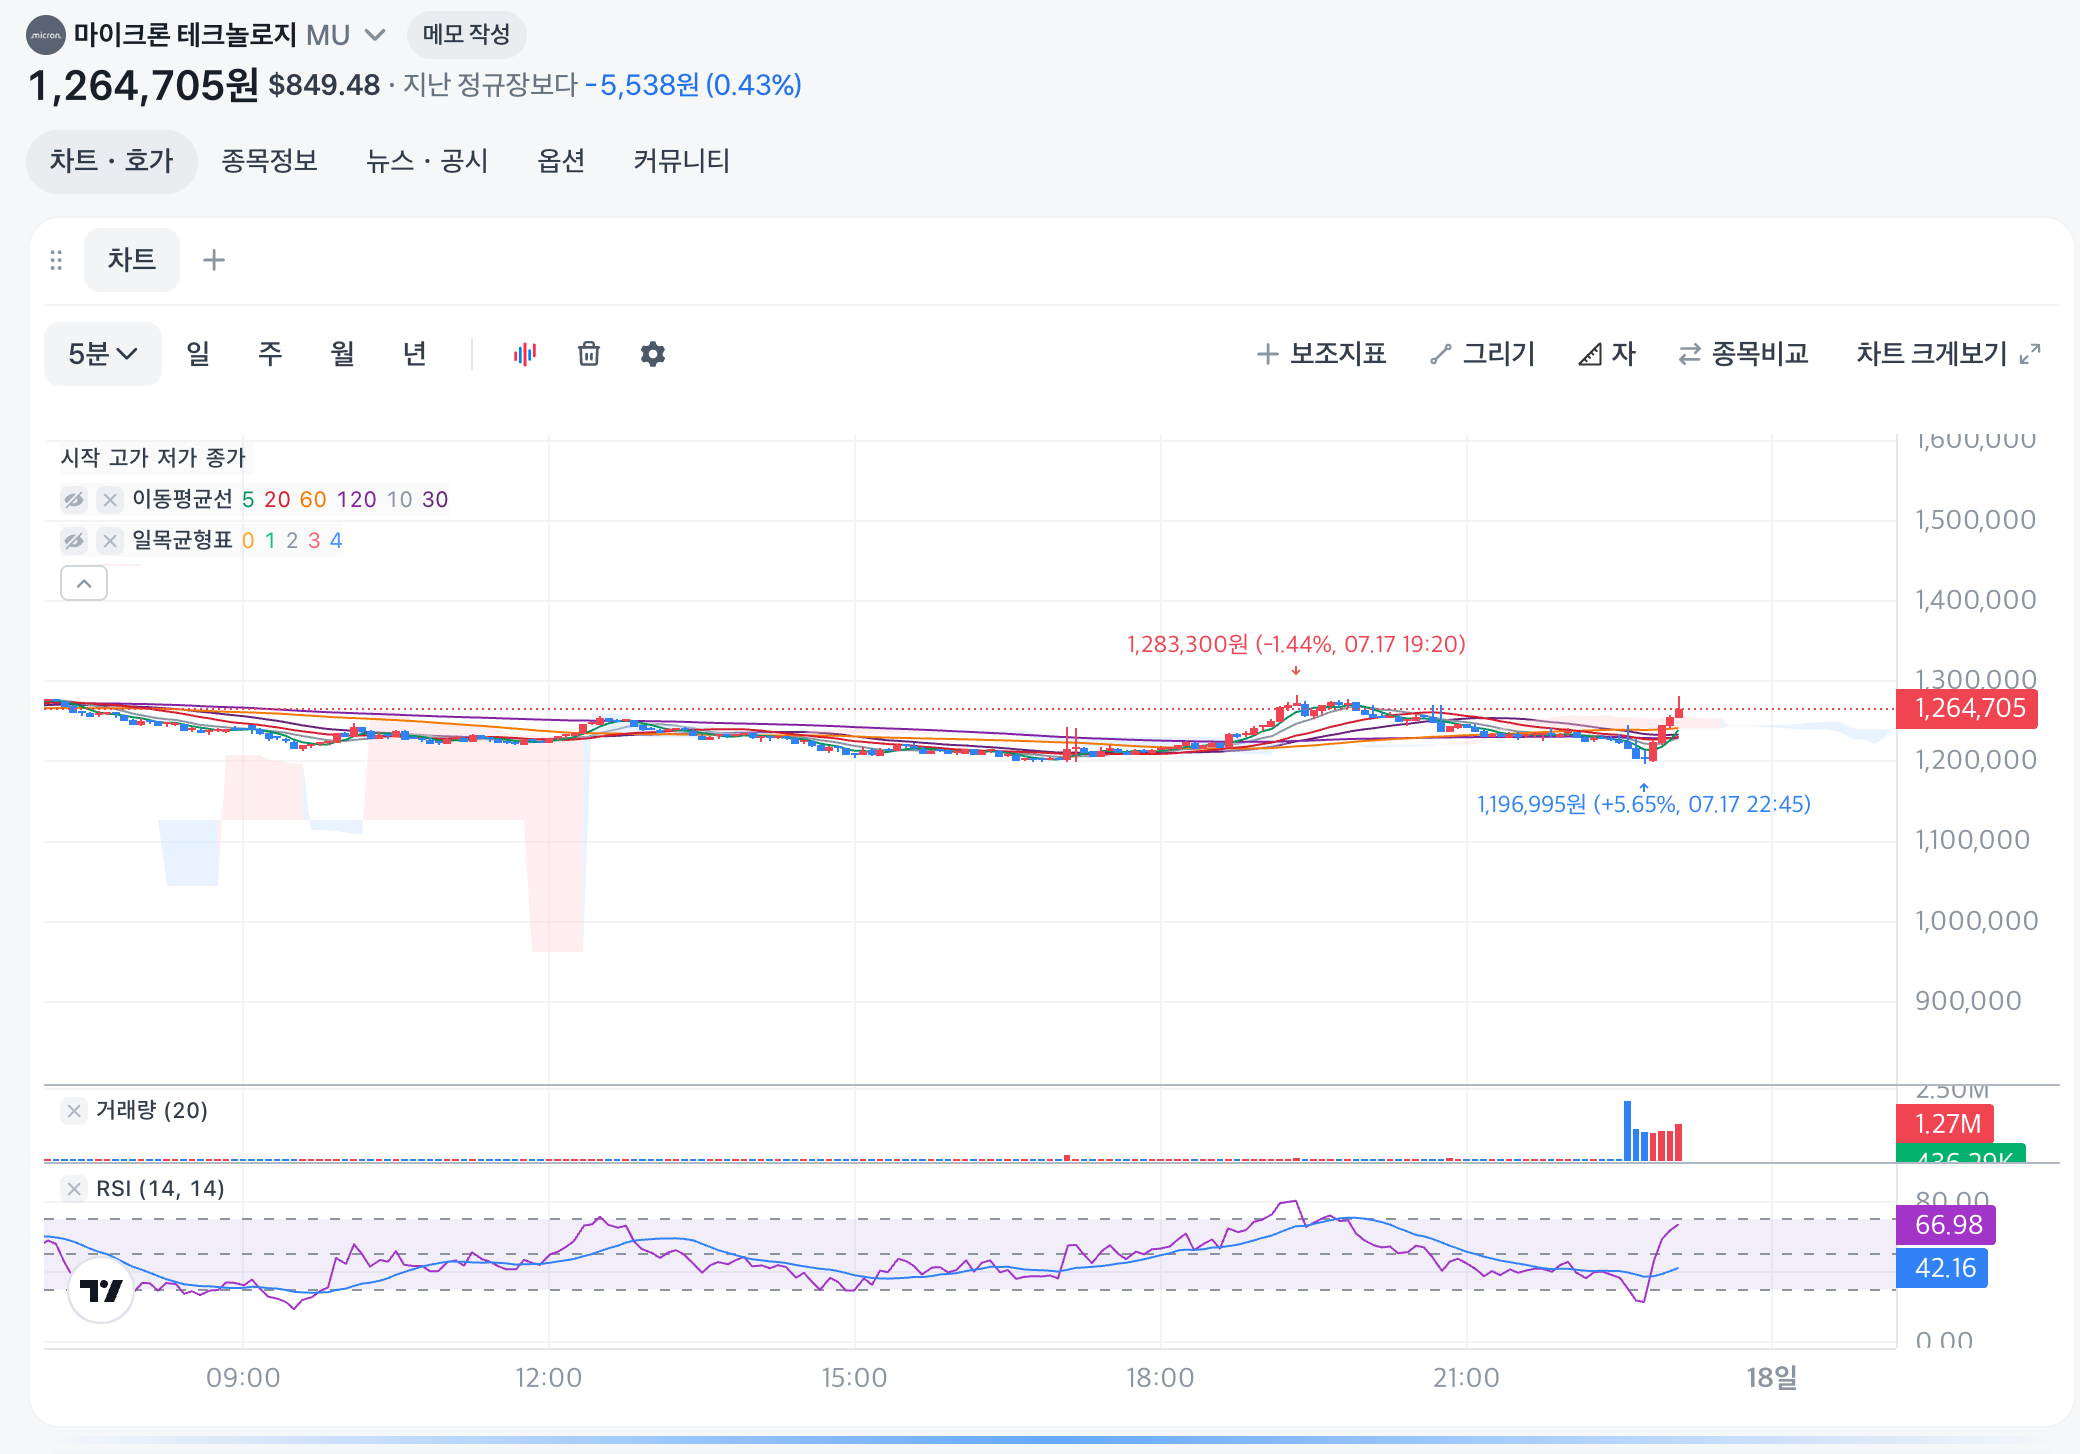Click the 1,283,300원 high price annotation

coord(1296,644)
